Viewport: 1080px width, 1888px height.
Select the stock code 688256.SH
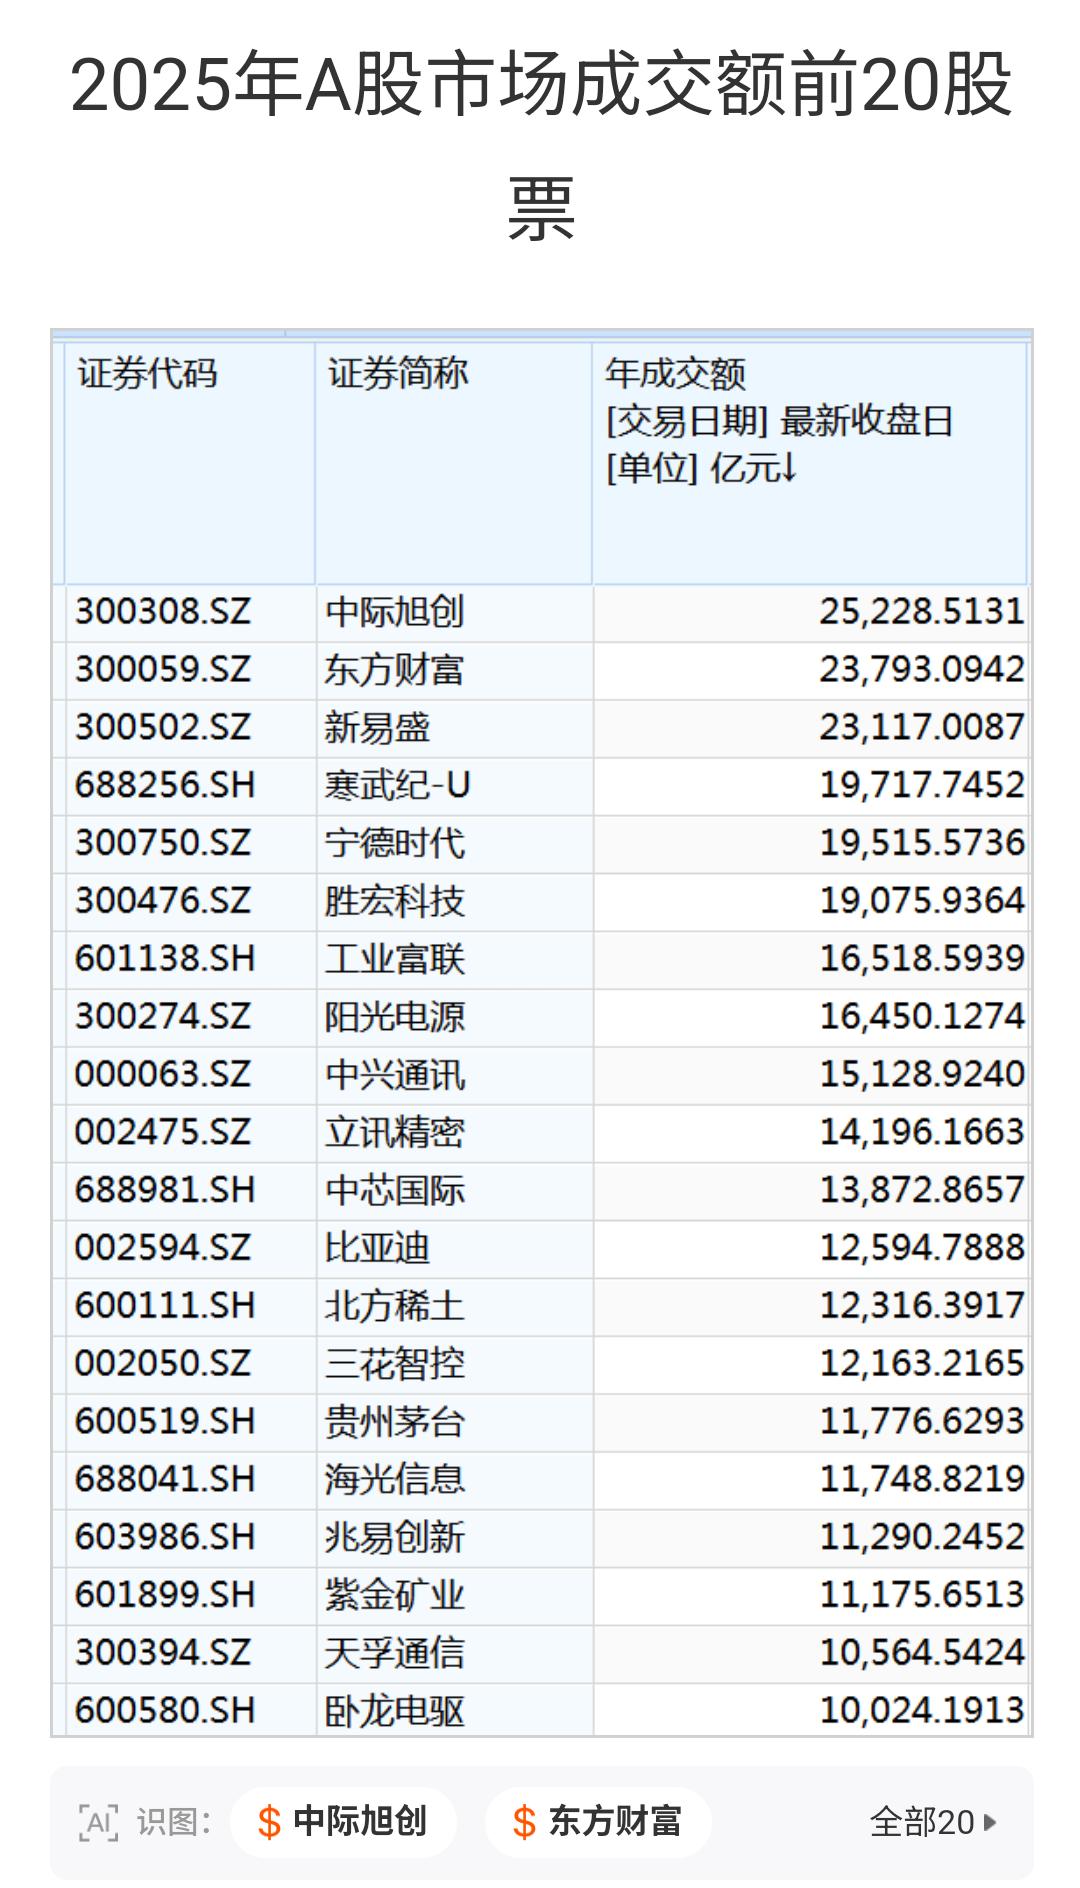(x=165, y=785)
